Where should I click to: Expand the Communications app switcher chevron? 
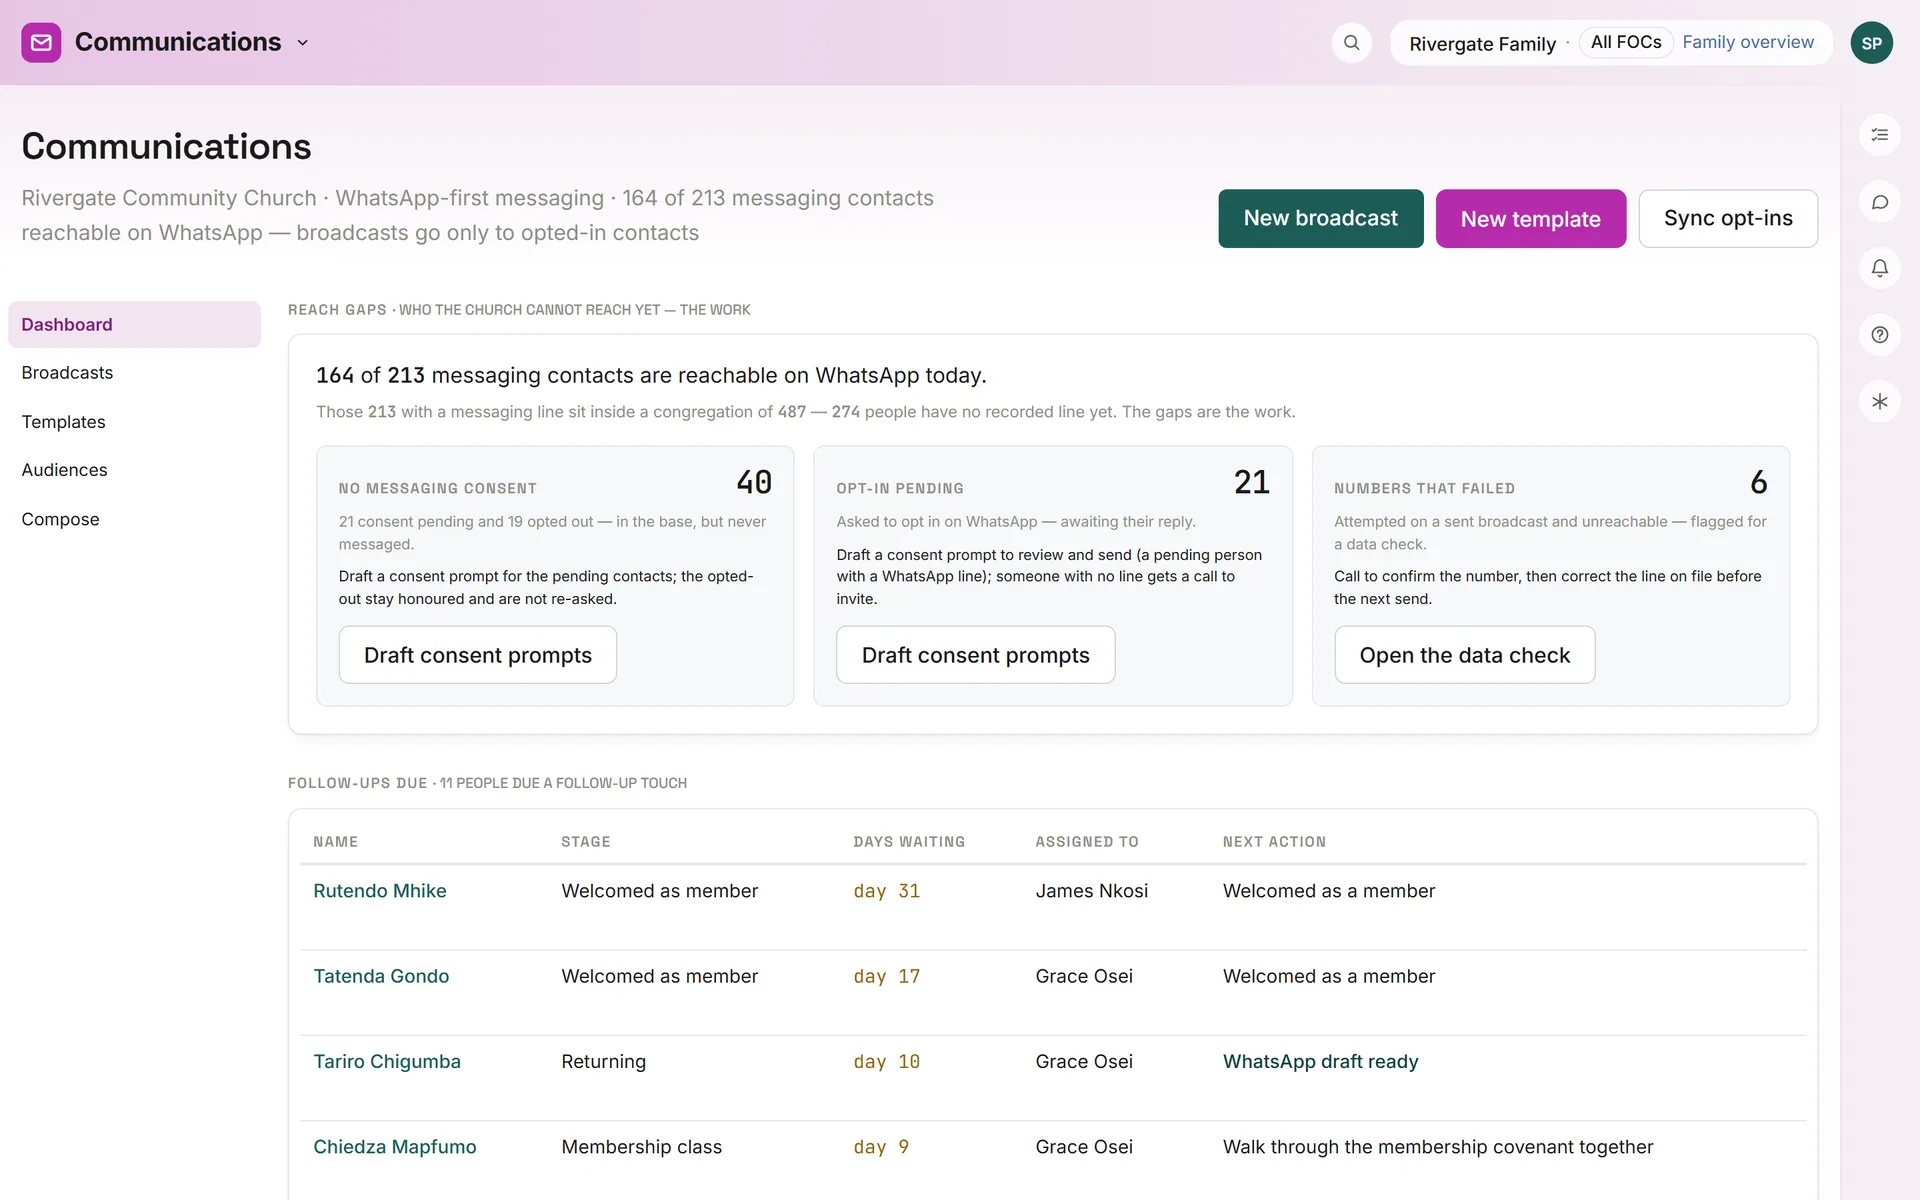[x=303, y=43]
